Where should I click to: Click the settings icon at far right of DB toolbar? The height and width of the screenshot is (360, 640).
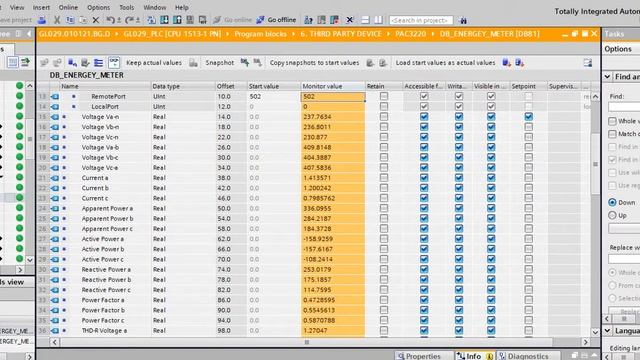(588, 62)
